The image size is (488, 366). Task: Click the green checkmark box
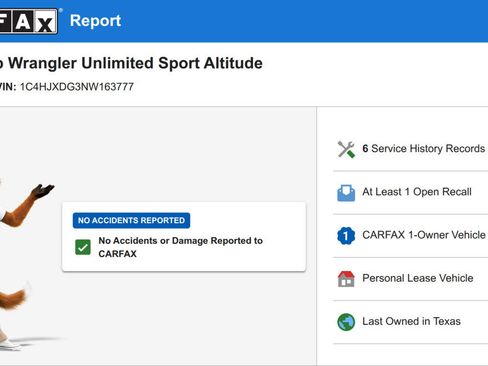pyautogui.click(x=83, y=247)
